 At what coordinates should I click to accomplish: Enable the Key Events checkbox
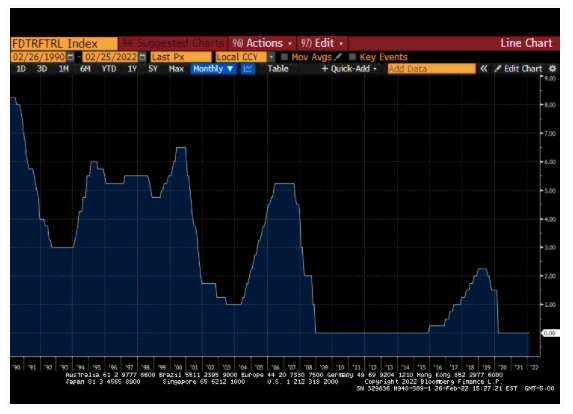click(x=352, y=57)
